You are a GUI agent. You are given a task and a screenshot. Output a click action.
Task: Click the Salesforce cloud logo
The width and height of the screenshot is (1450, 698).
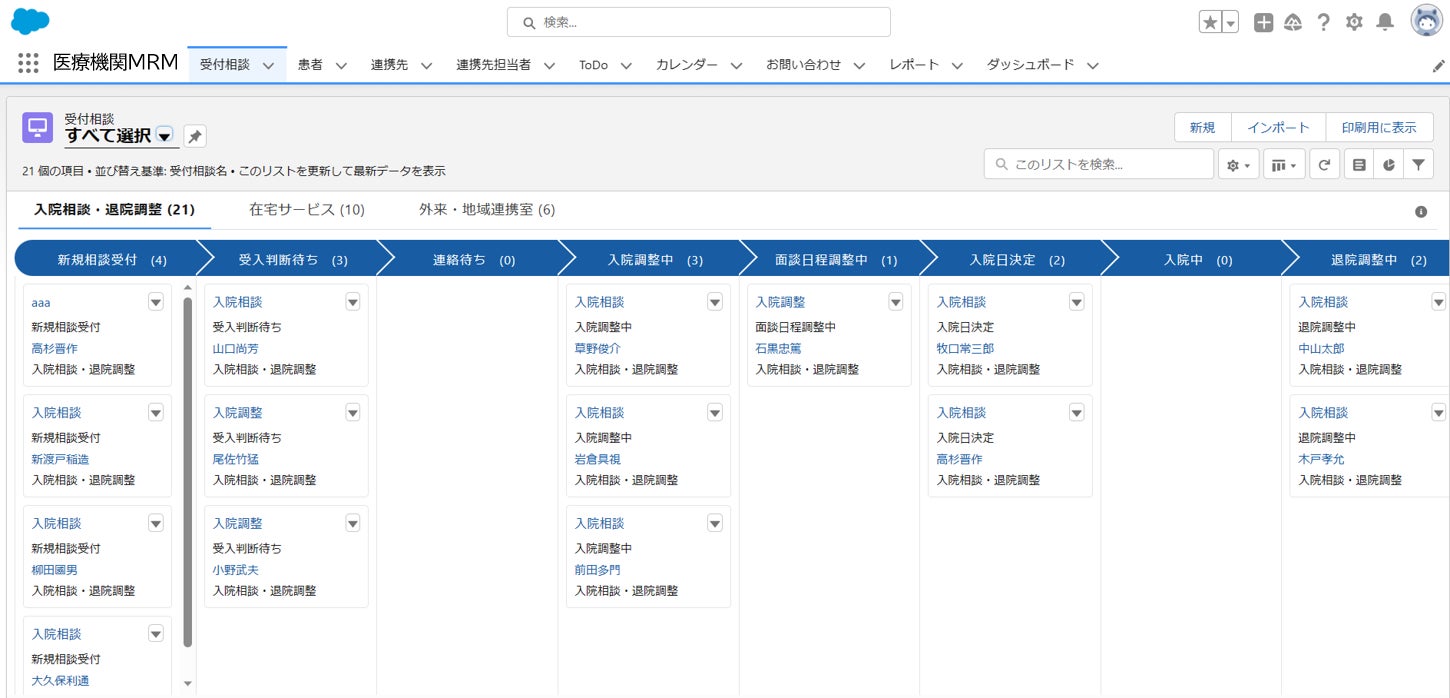tap(30, 21)
